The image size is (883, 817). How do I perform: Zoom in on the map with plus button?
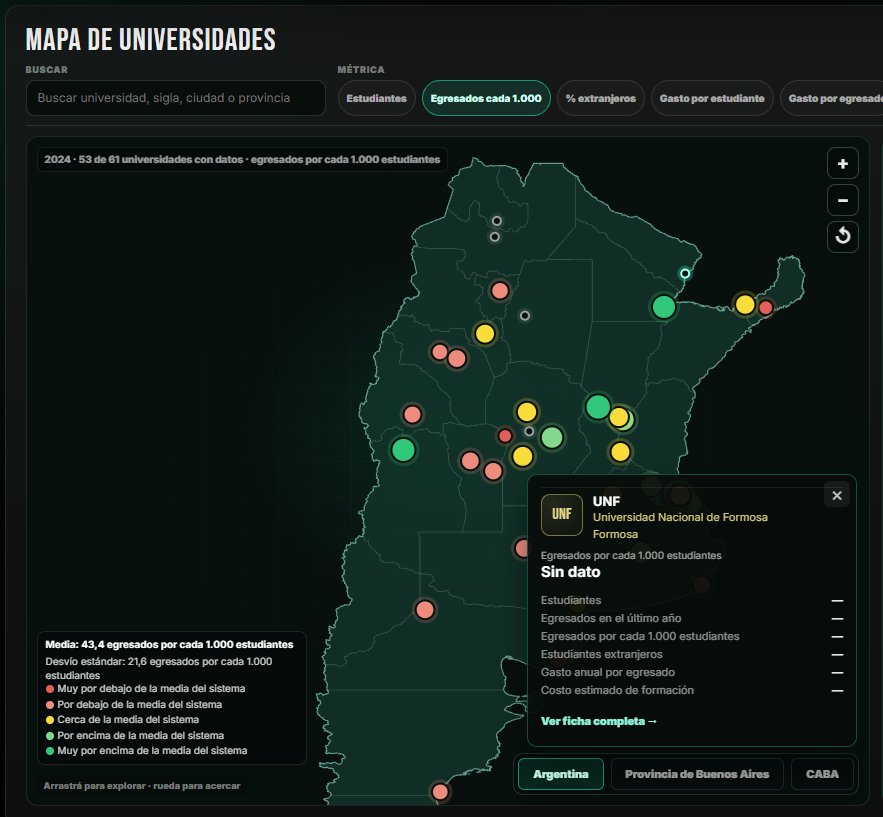842,164
